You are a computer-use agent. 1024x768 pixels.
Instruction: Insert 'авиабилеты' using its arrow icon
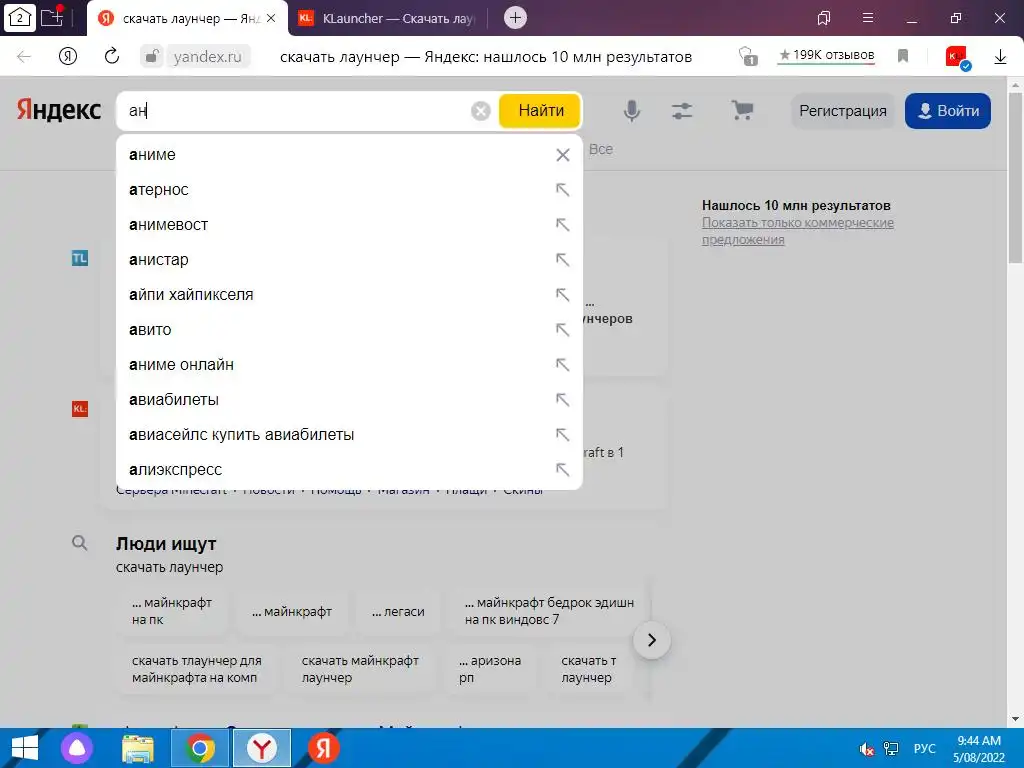tap(562, 399)
